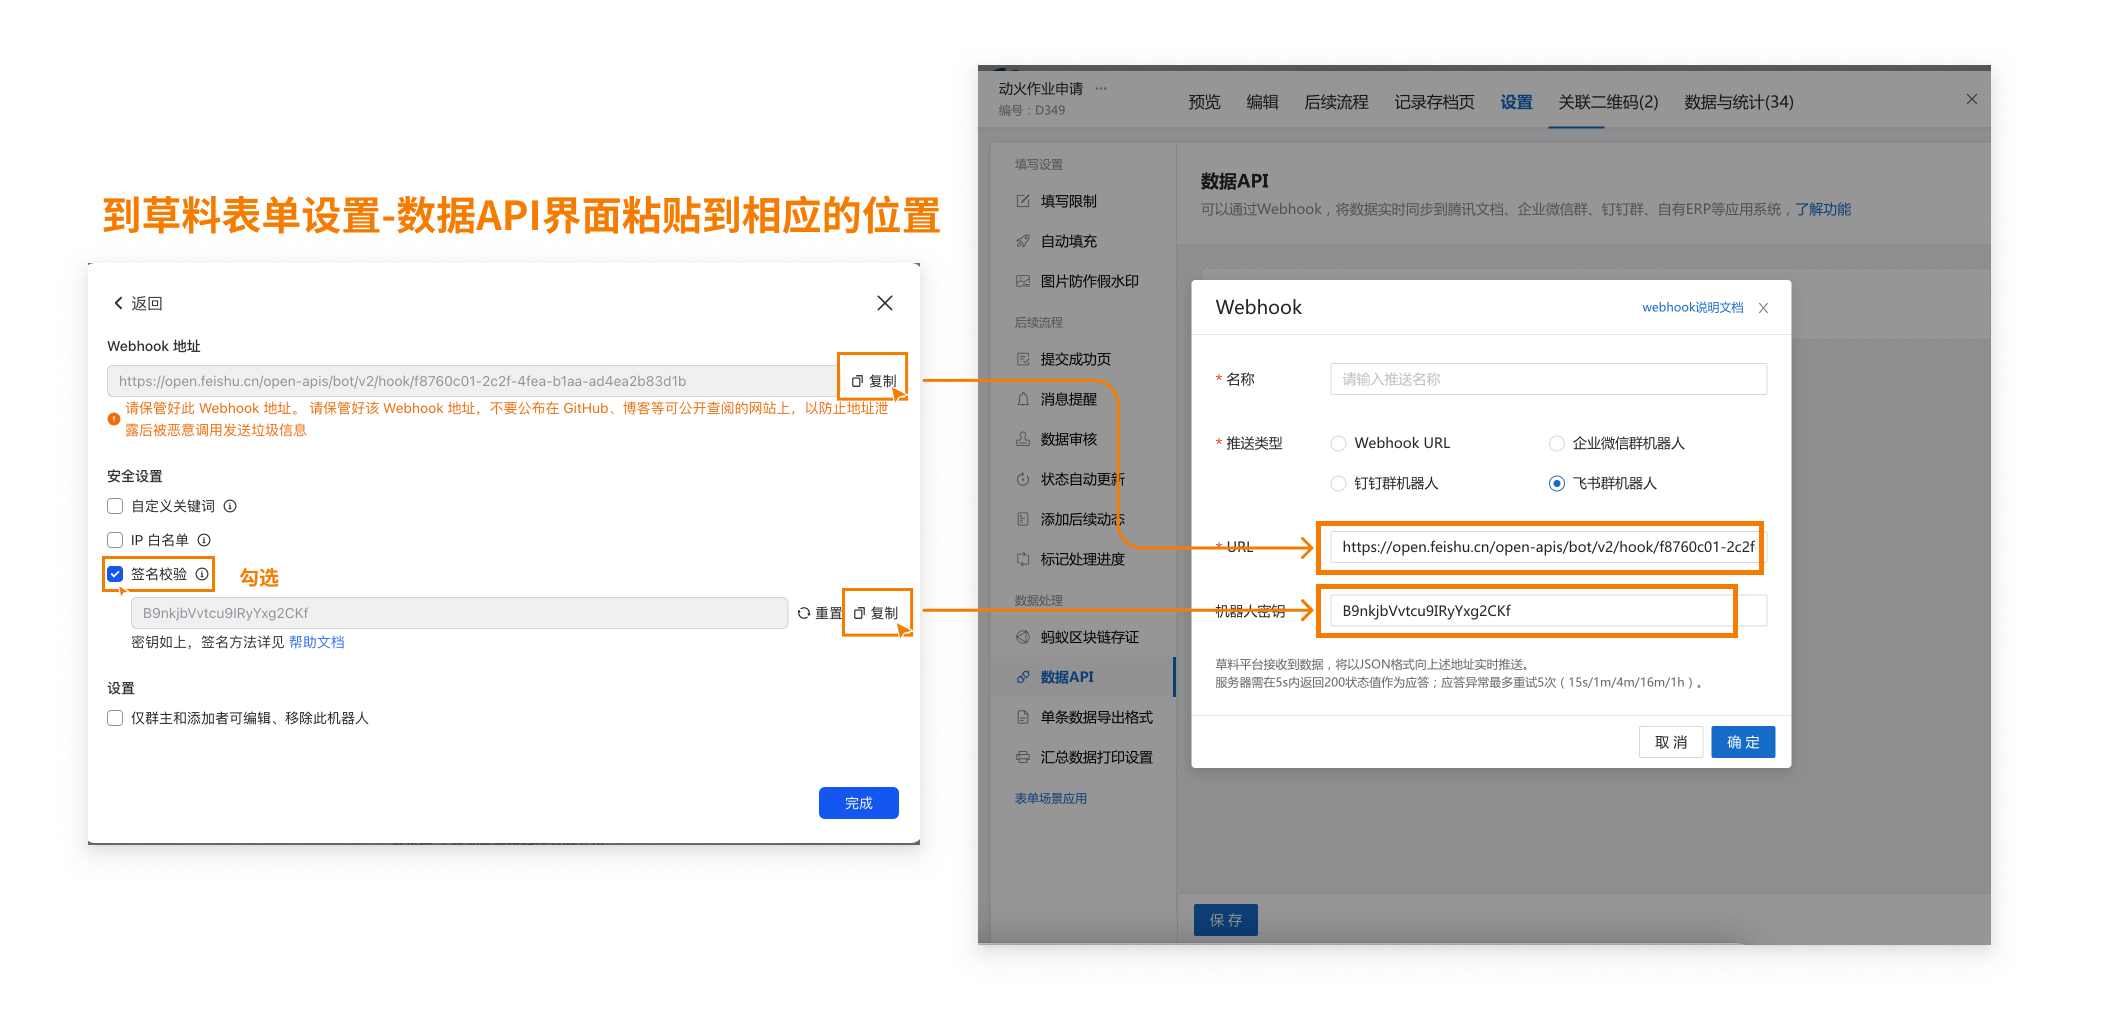This screenshot has height=1011, width=2115.
Task: Copy the signing key via 复制 icon
Action: click(x=878, y=613)
